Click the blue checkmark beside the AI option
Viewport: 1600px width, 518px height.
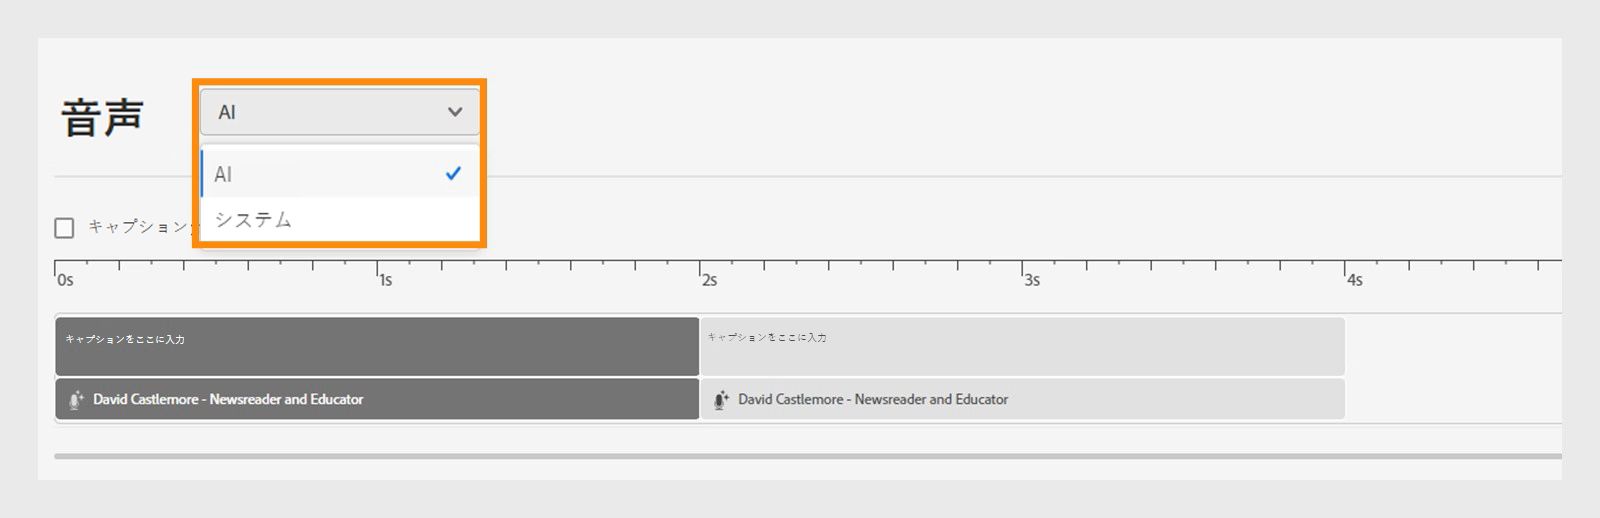[x=453, y=174]
